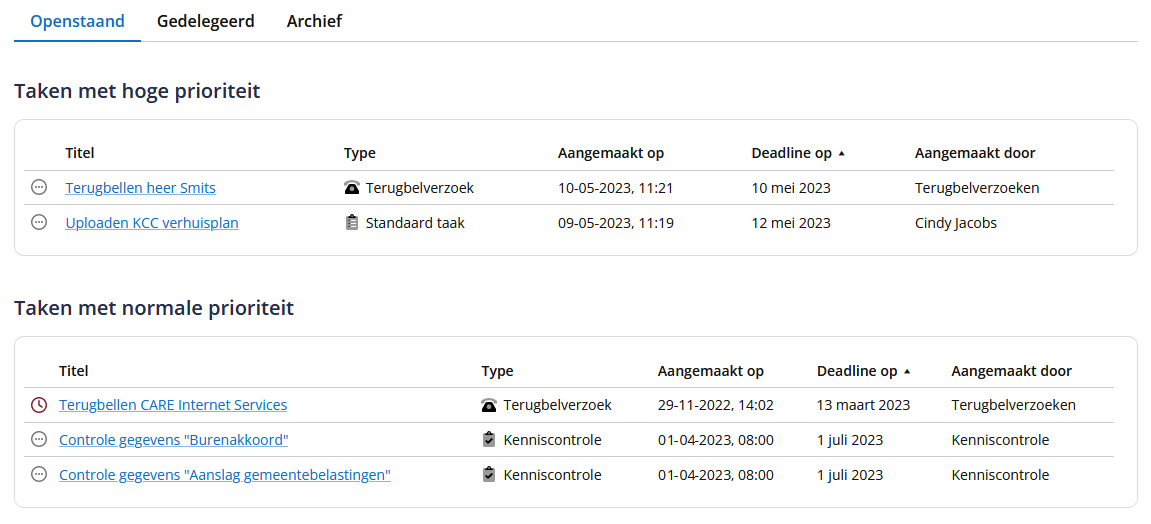The height and width of the screenshot is (524, 1151).
Task: Open Terugbellen CARE Internet Services task
Action: (x=173, y=405)
